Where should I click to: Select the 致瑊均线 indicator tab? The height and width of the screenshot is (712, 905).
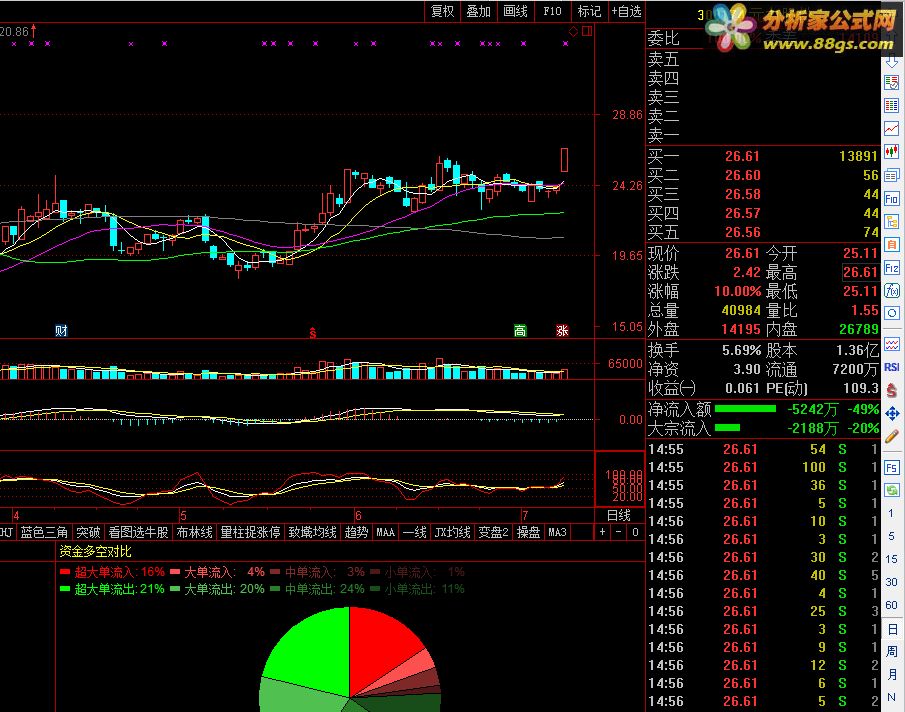click(312, 532)
